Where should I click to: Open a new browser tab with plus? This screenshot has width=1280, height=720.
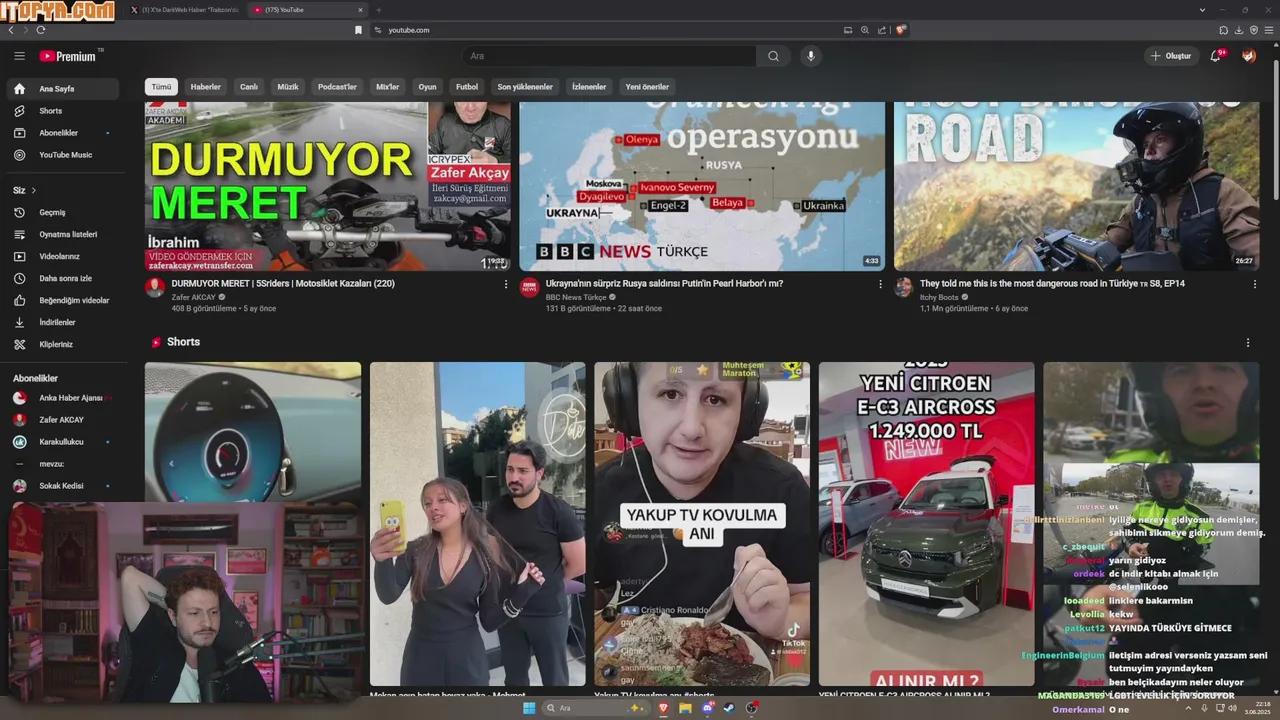click(379, 10)
